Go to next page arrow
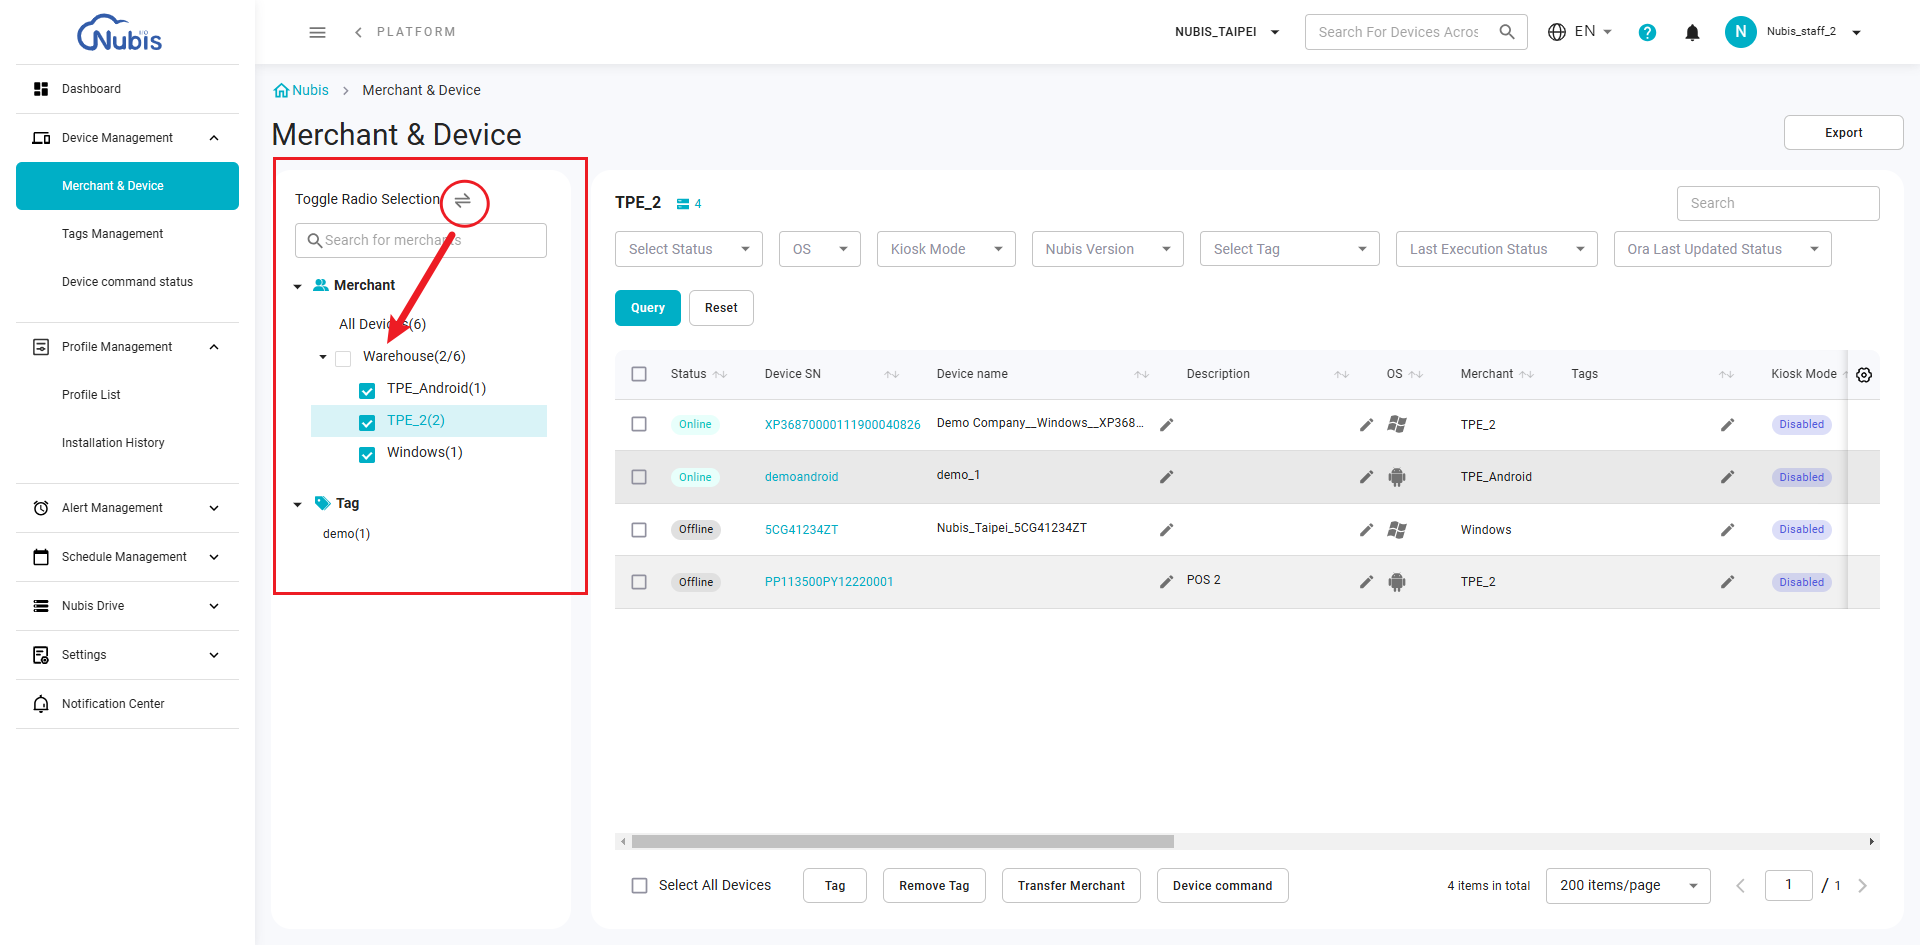This screenshot has width=1920, height=945. [1862, 886]
